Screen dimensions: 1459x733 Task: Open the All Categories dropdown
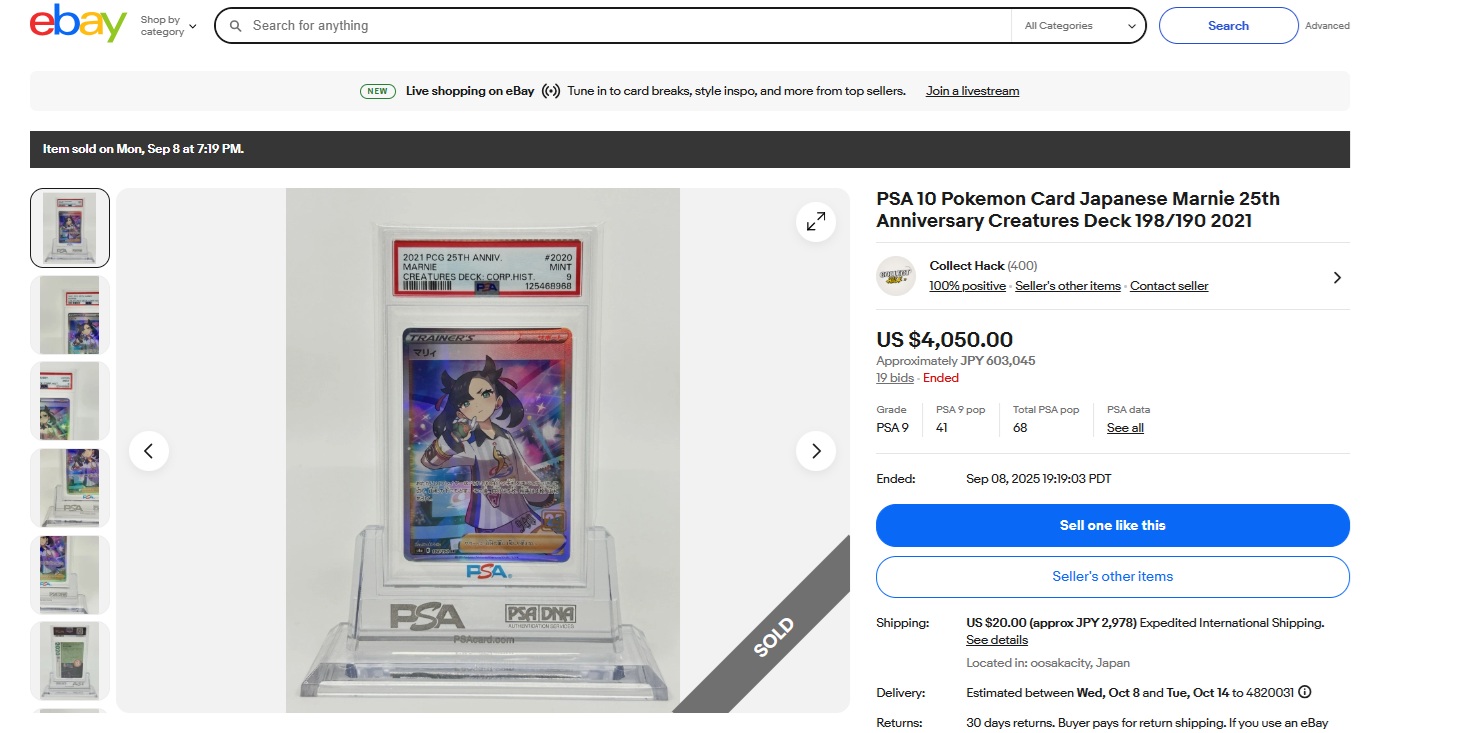(1079, 26)
